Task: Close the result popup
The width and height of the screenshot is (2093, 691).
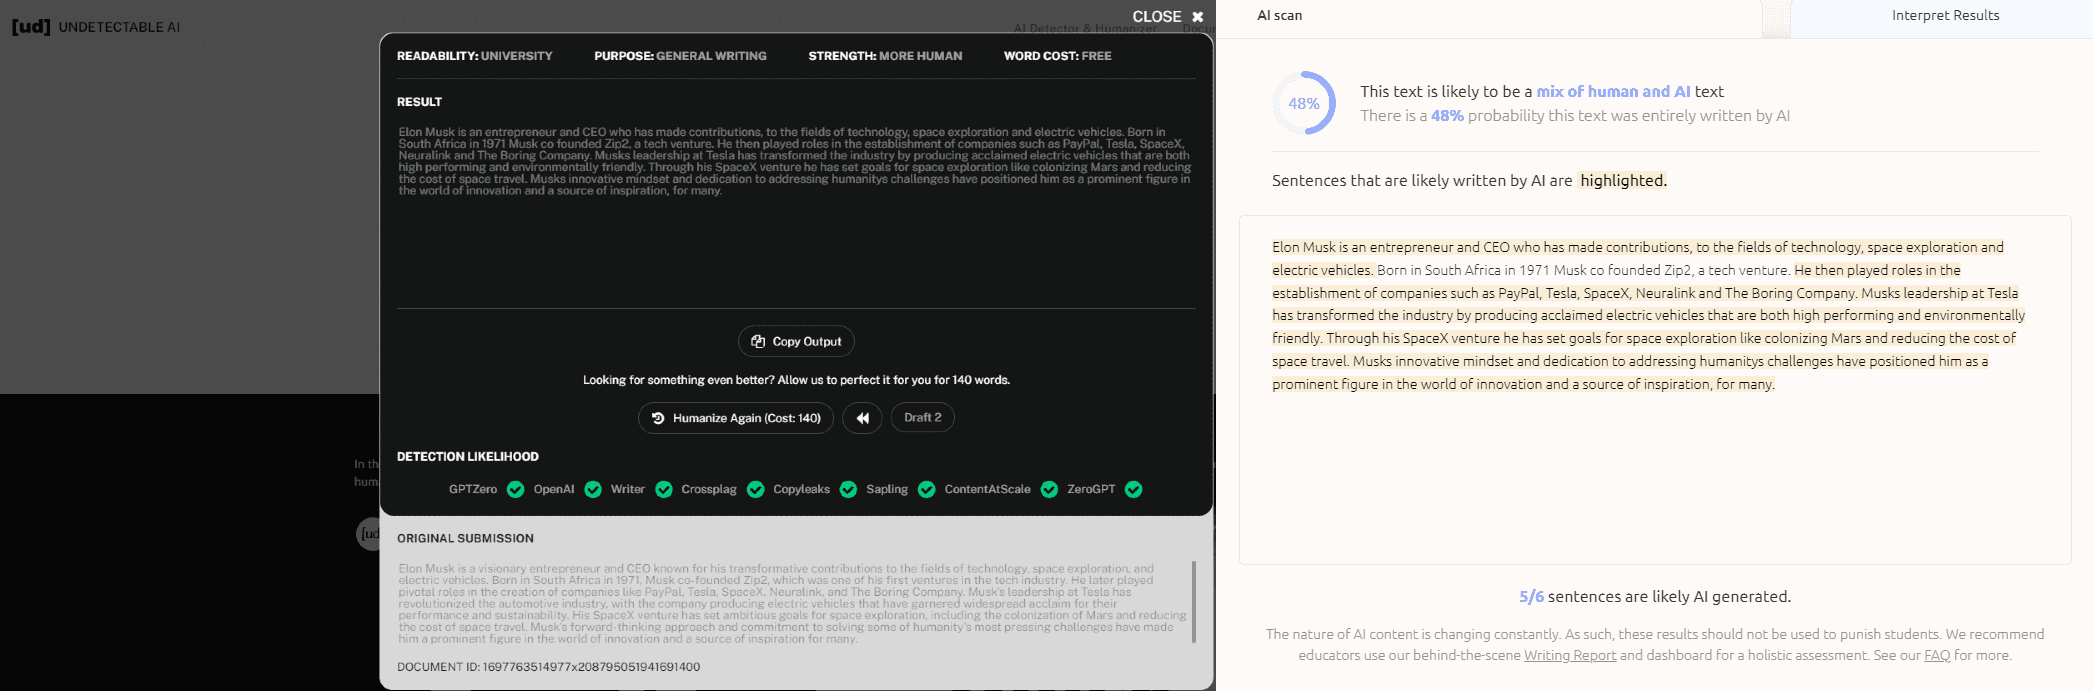Action: (1167, 17)
